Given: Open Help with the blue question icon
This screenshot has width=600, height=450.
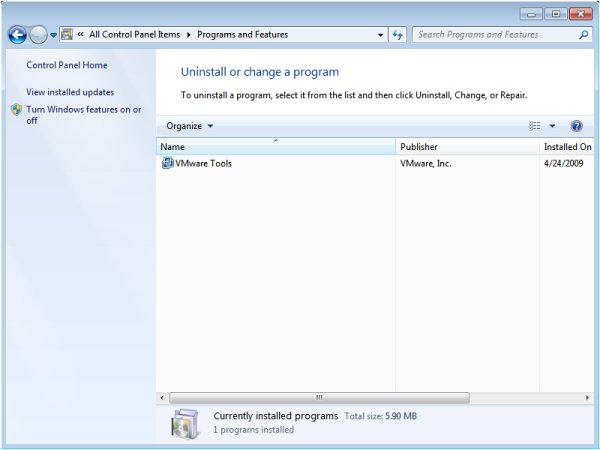Looking at the screenshot, I should [x=576, y=126].
